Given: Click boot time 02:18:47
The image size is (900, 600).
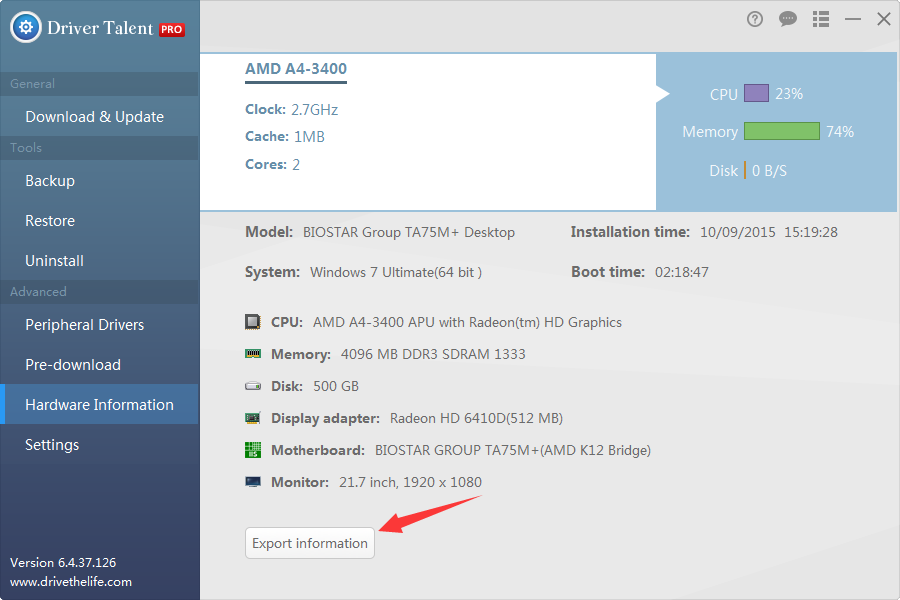Looking at the screenshot, I should coord(682,272).
